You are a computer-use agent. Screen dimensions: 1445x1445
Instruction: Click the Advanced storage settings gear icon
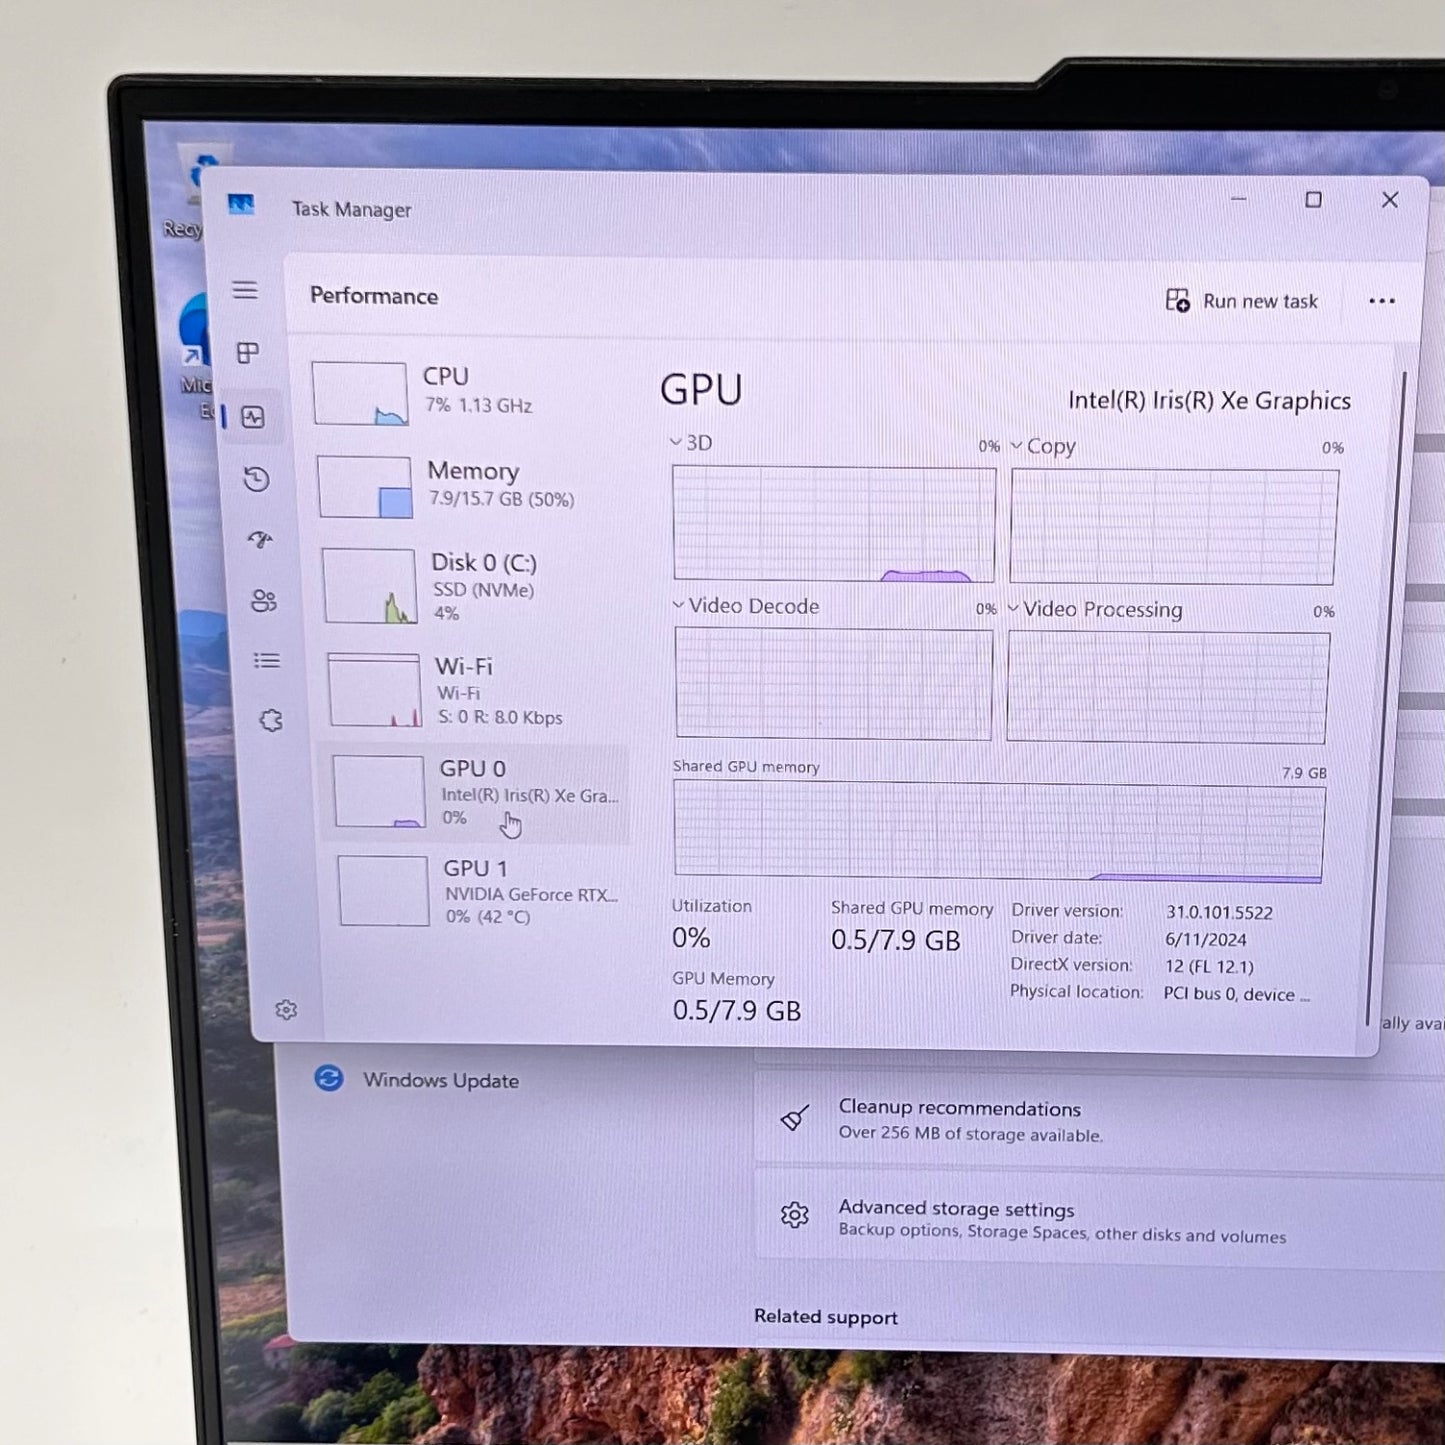[x=795, y=1215]
